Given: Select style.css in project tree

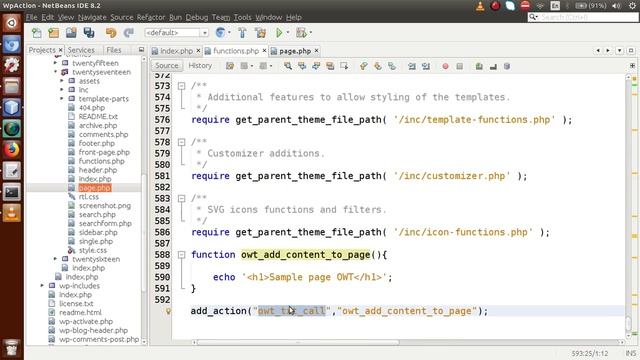Looking at the screenshot, I should 92,250.
